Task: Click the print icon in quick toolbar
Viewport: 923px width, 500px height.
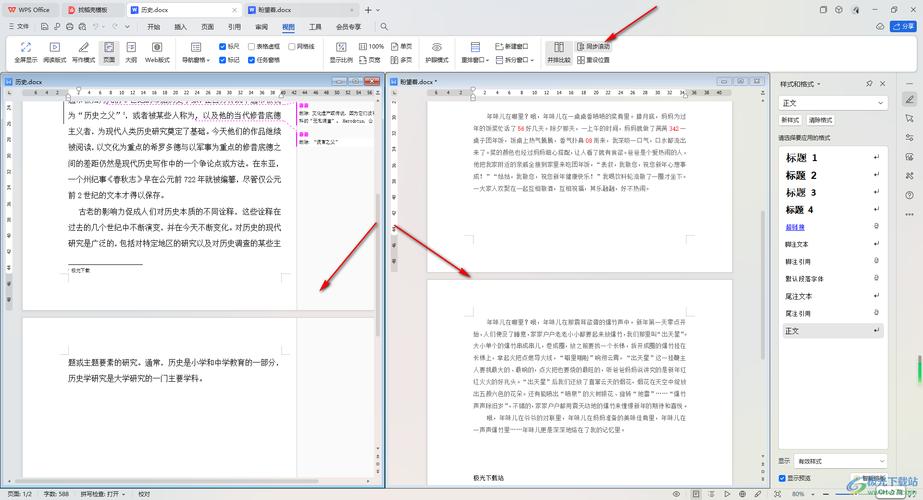Action: (69, 27)
